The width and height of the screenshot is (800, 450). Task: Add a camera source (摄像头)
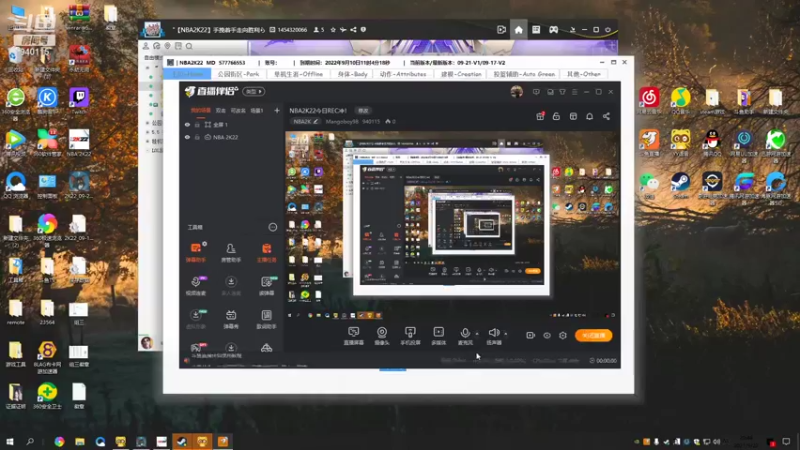click(382, 336)
